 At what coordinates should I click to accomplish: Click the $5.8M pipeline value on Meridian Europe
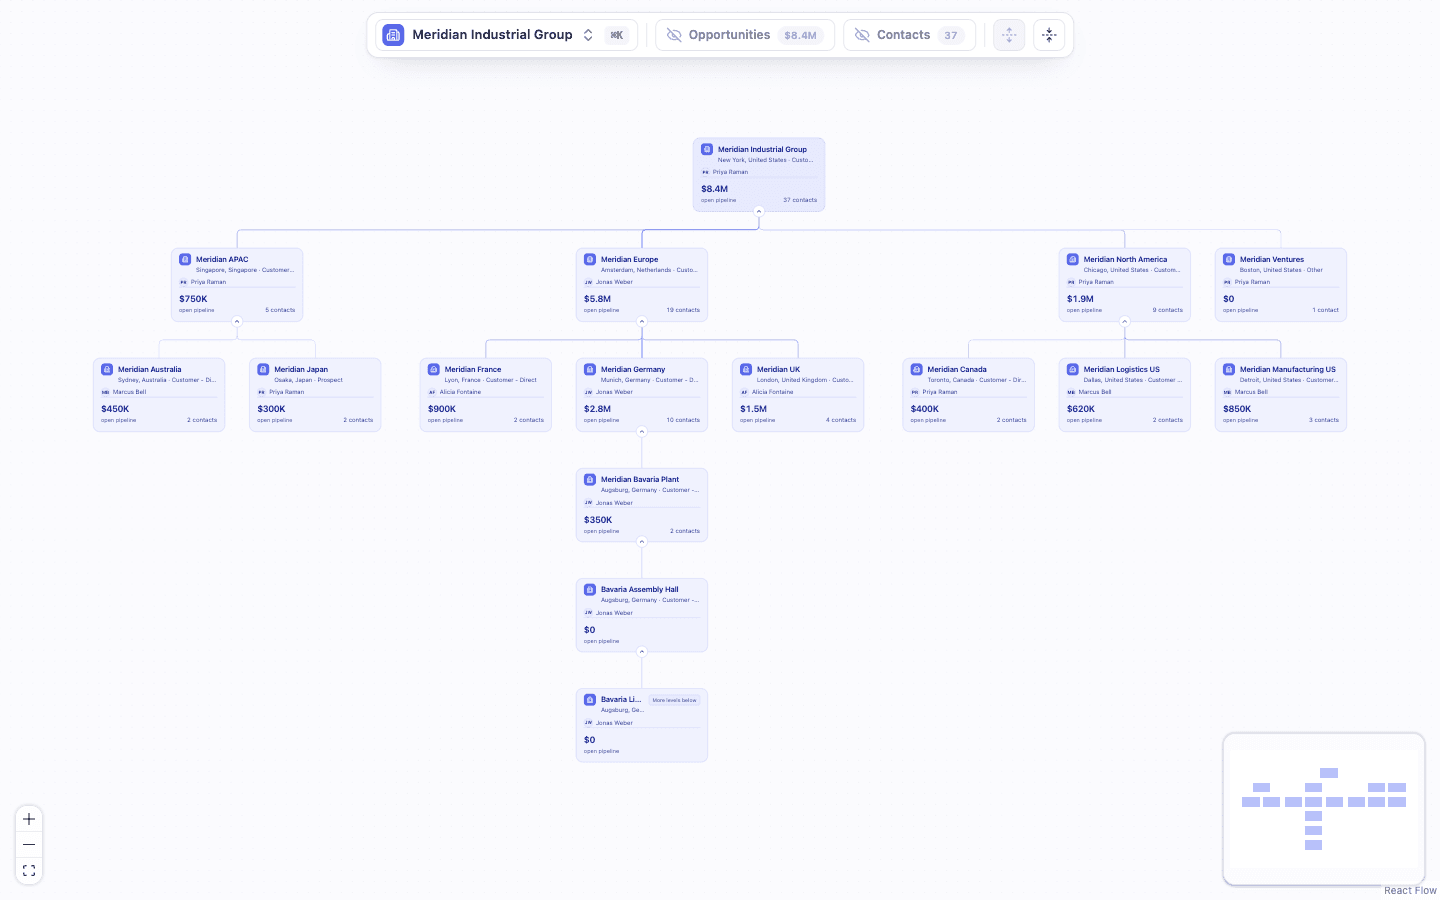tap(597, 299)
